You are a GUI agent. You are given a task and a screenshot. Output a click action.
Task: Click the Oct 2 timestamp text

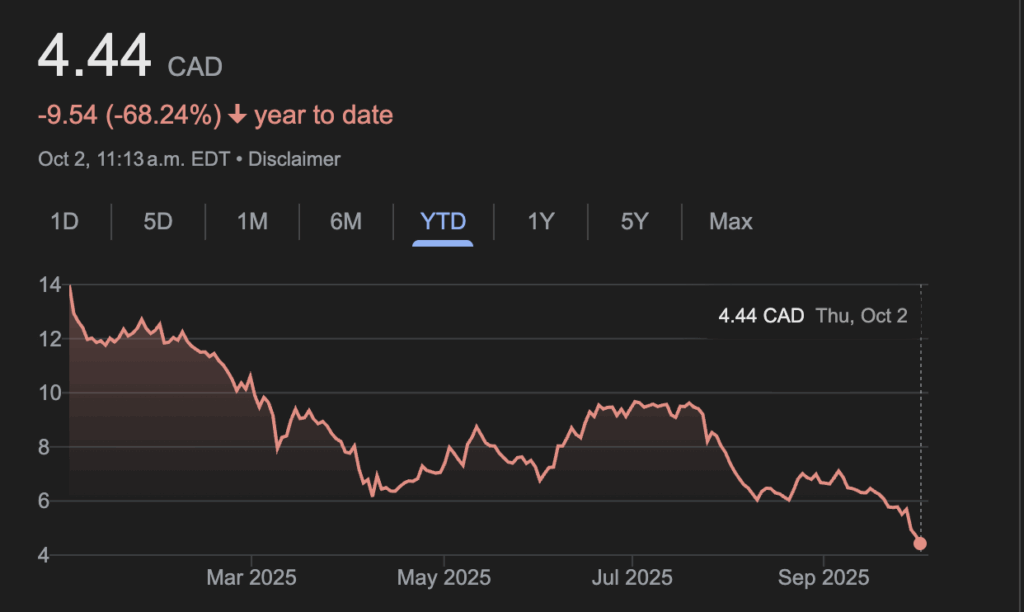coord(134,159)
